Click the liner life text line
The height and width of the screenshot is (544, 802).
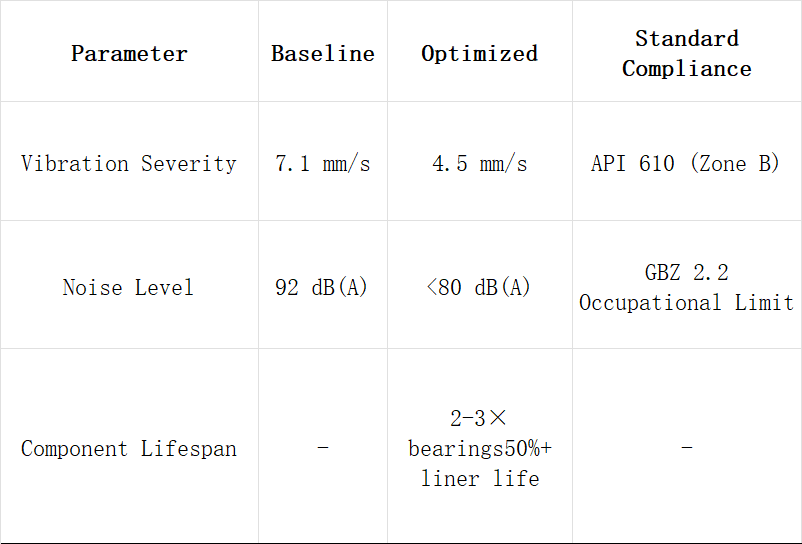tap(480, 479)
